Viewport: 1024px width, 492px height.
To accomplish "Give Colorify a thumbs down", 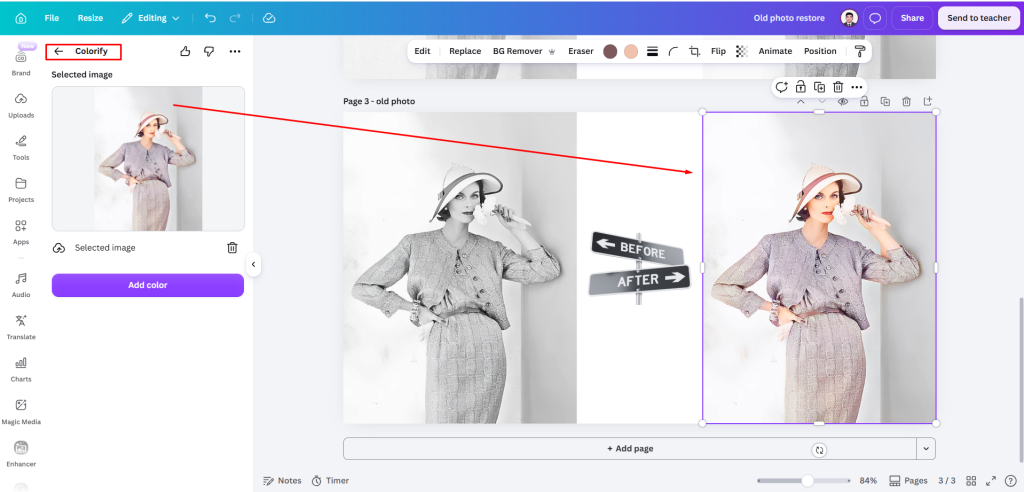I will tap(209, 52).
